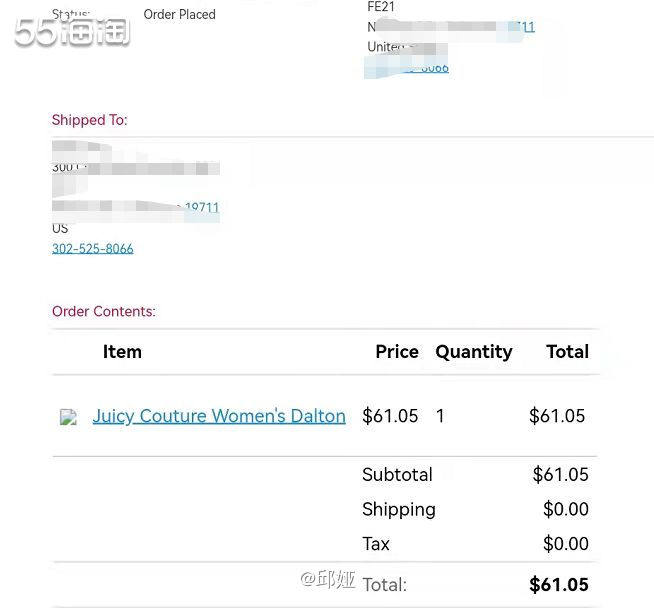Click the @邱娅 watermark text
Screen dimensions: 654x608
pos(328,579)
